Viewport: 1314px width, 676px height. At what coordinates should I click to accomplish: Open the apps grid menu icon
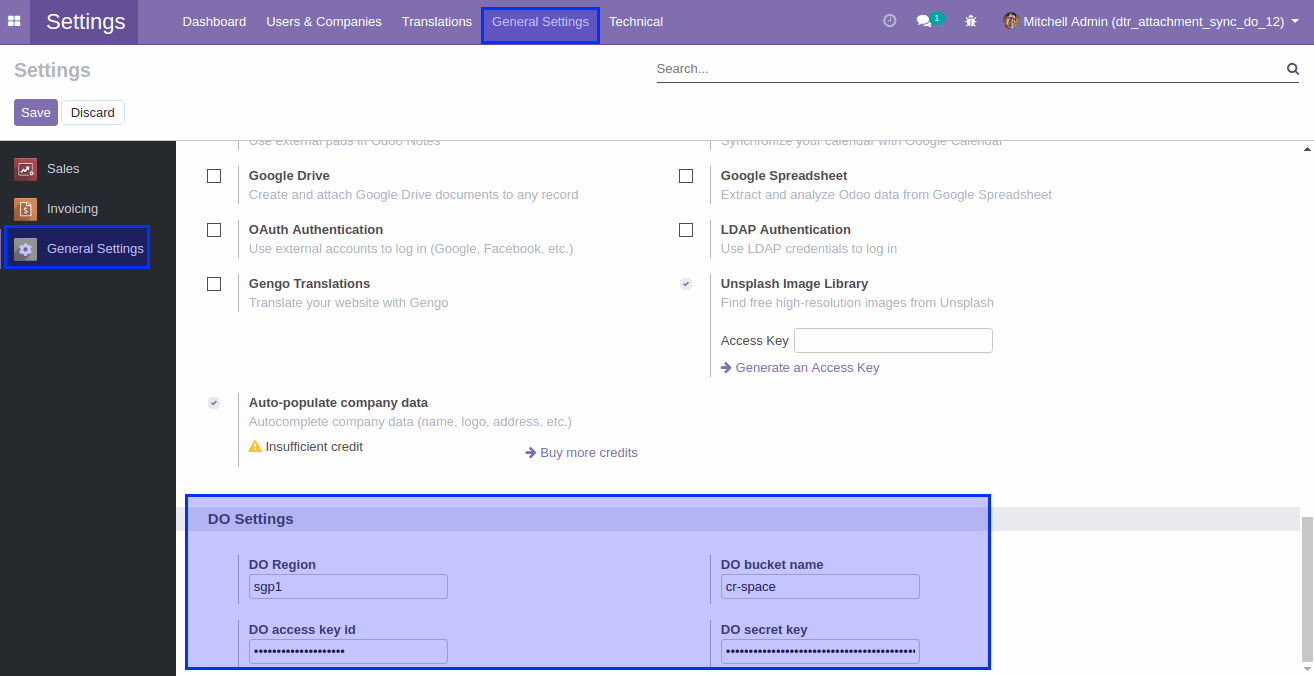pos(14,21)
